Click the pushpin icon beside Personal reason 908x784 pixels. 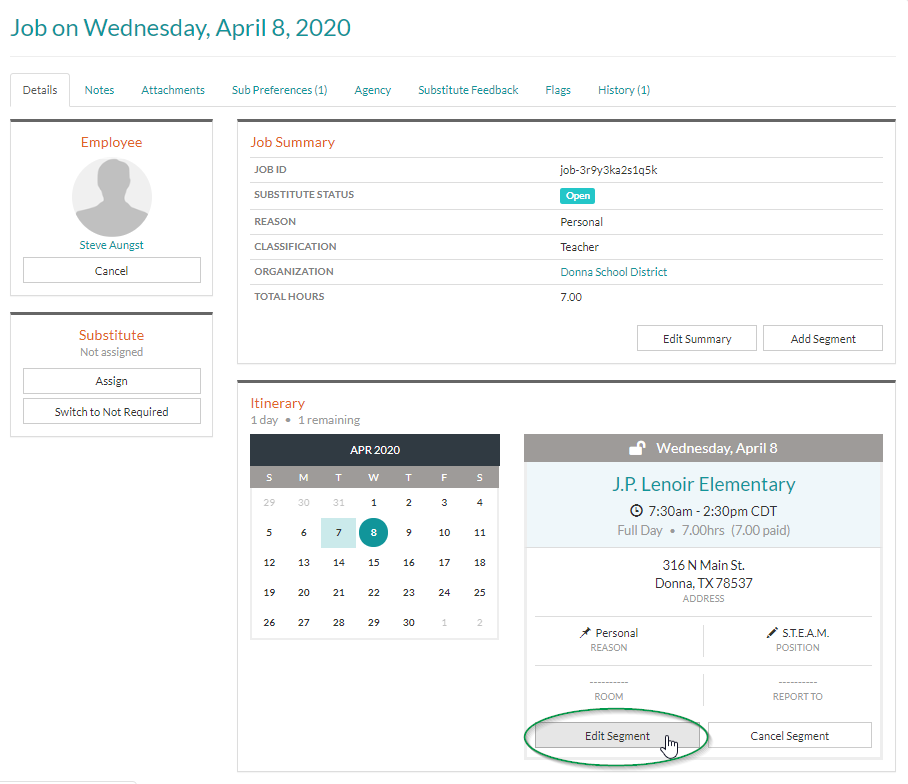585,632
